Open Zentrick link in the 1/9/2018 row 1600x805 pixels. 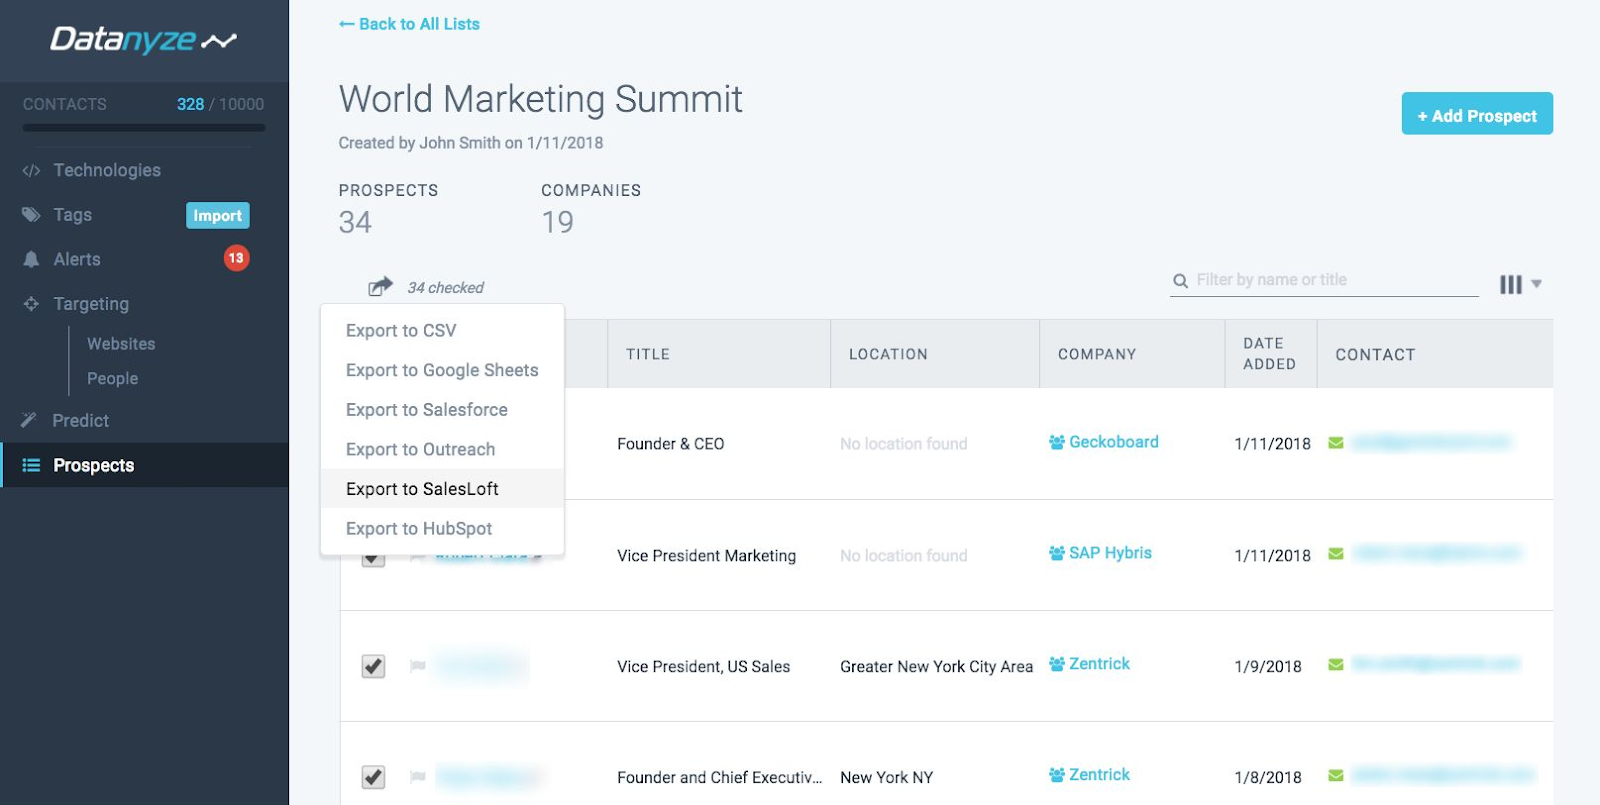click(1099, 664)
